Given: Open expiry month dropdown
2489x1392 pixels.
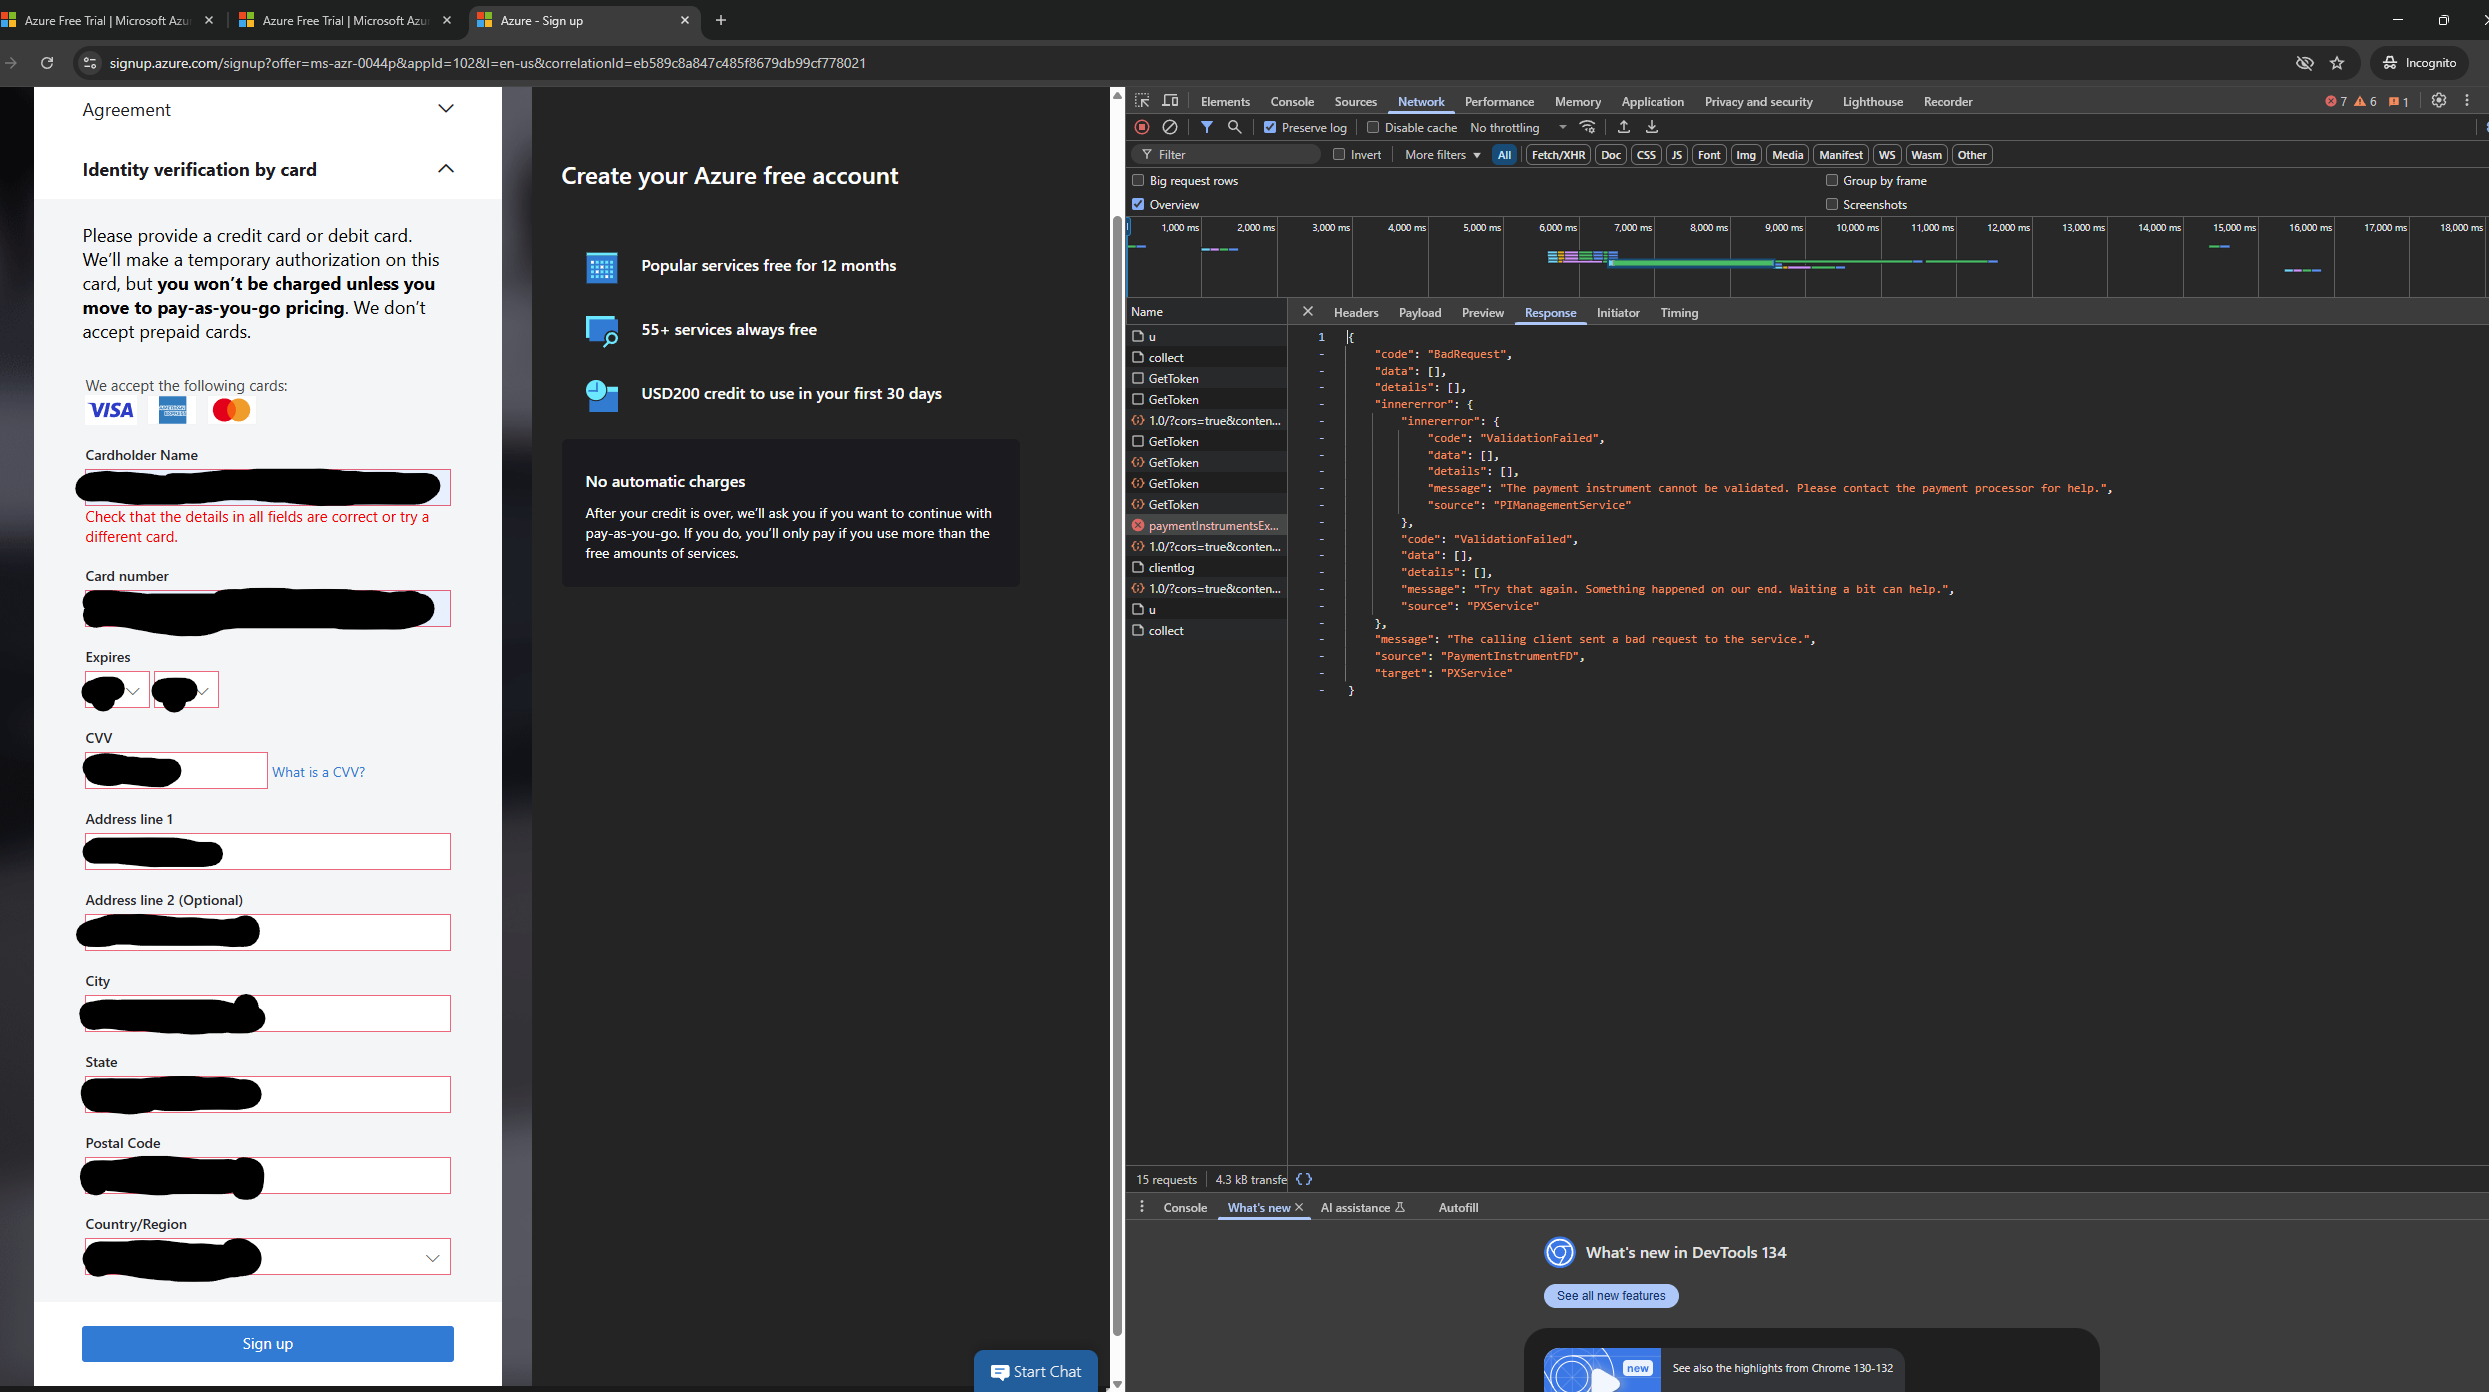Looking at the screenshot, I should coord(116,690).
